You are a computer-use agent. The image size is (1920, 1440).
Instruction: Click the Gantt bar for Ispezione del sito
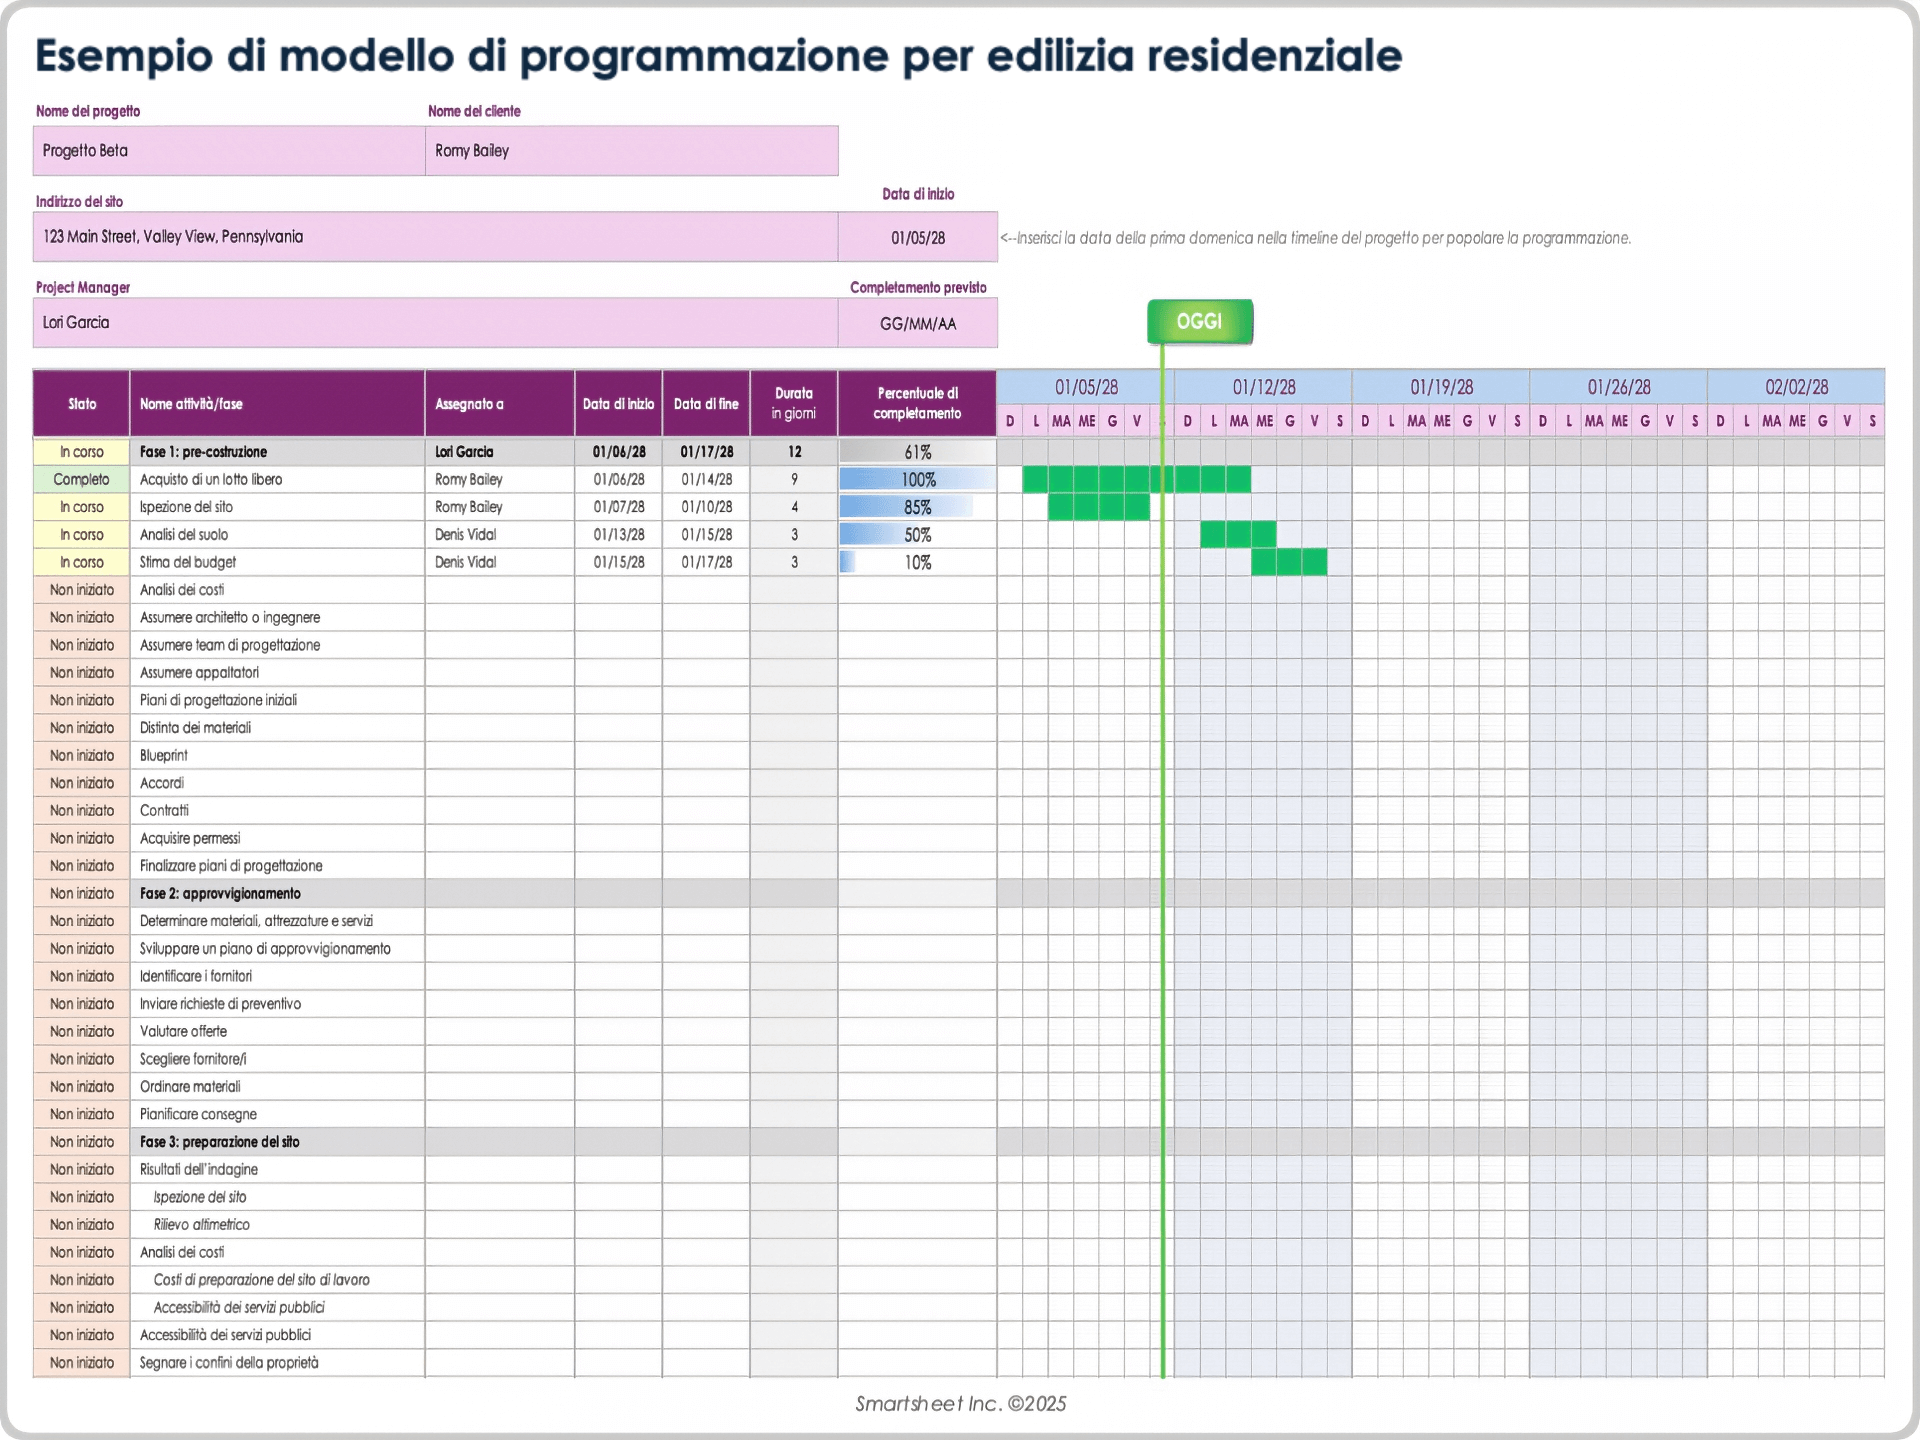tap(1099, 508)
